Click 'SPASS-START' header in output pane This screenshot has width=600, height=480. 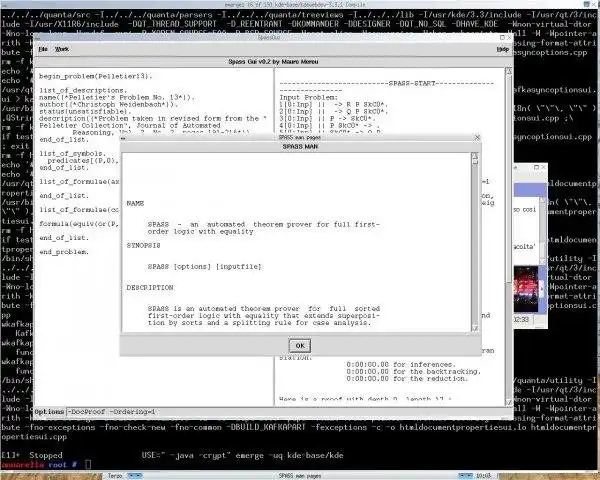point(412,83)
